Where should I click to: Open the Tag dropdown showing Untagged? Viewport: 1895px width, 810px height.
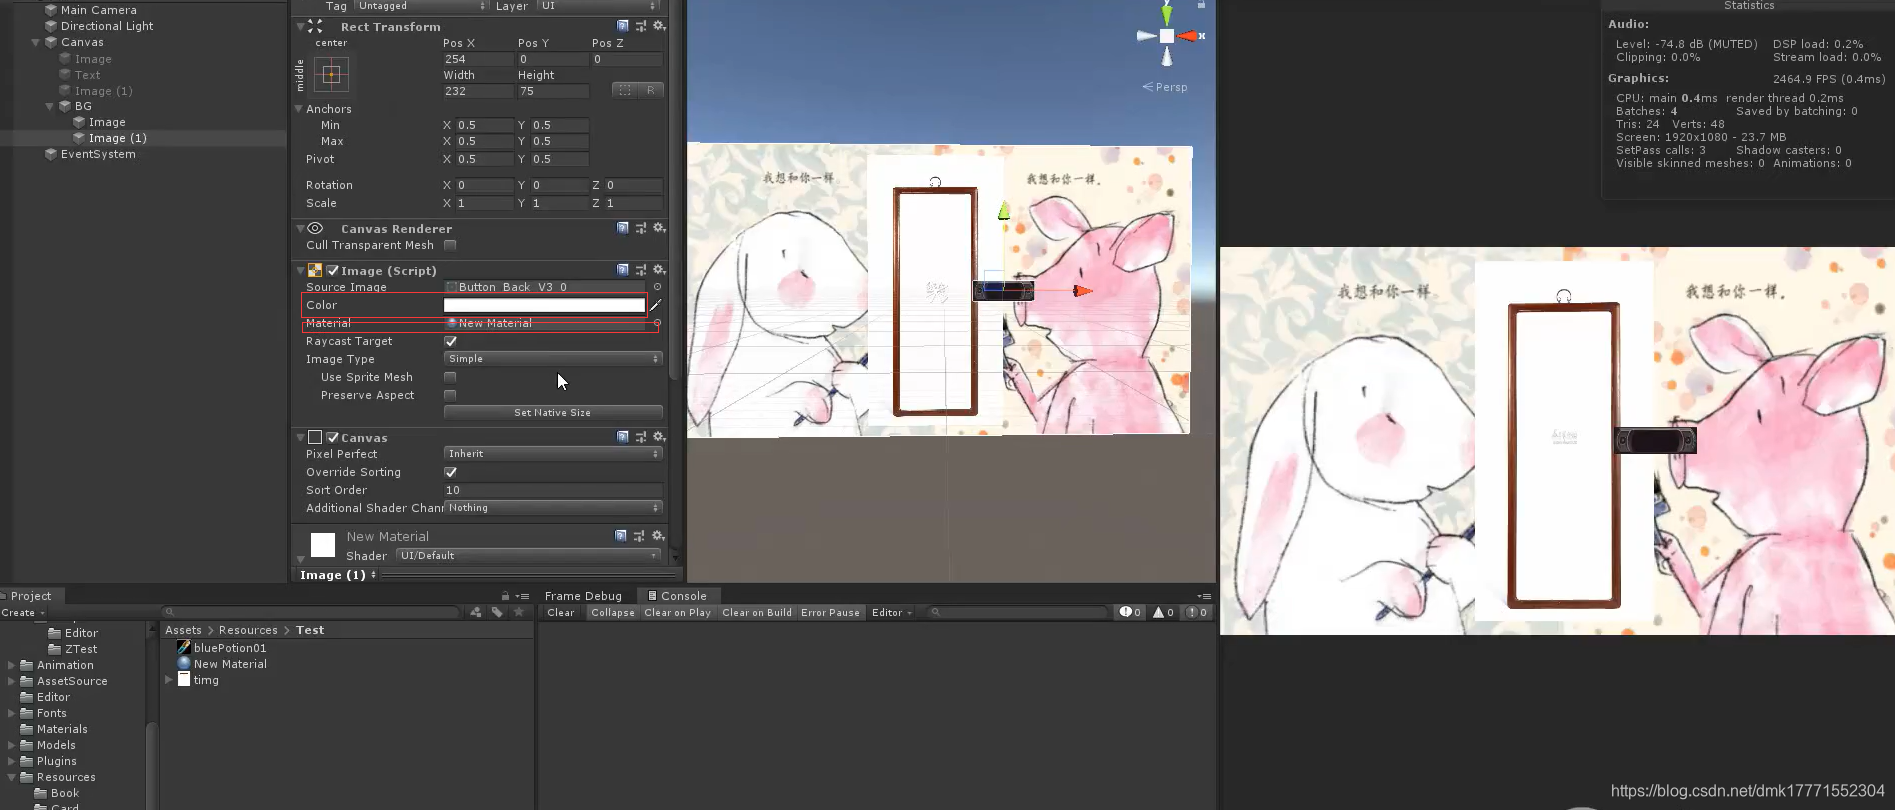click(422, 6)
